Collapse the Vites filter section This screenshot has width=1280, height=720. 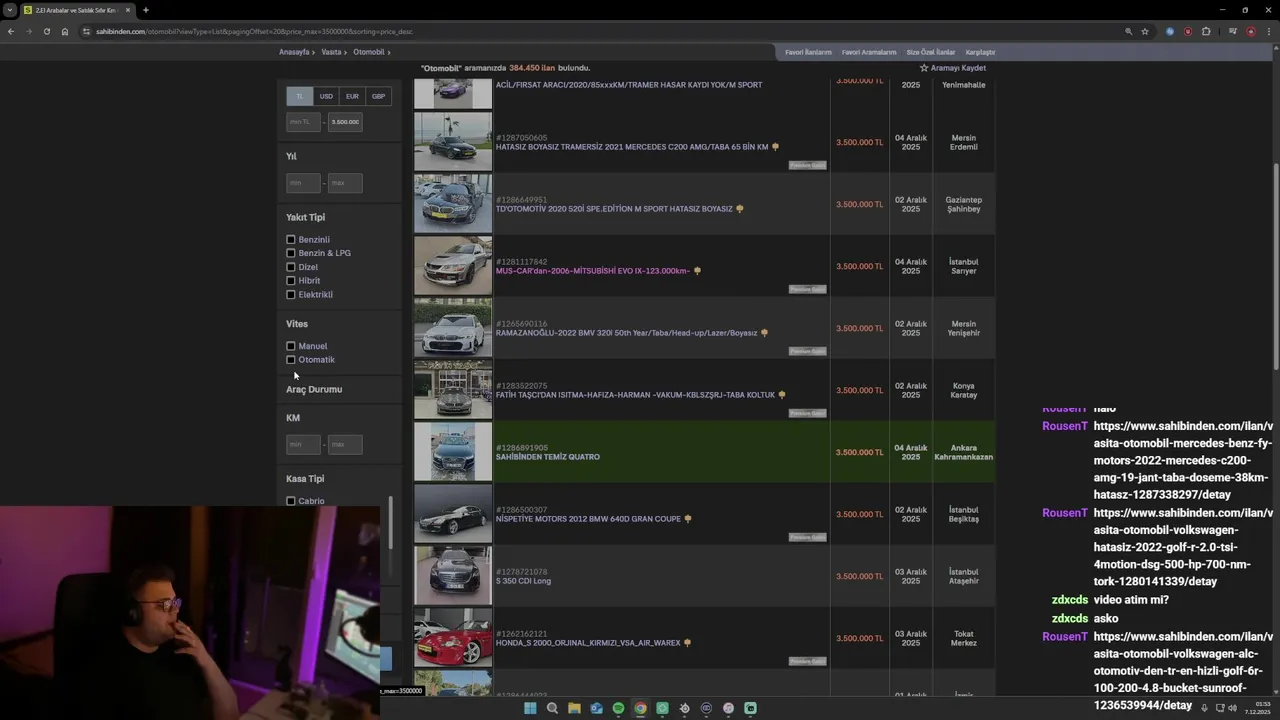pos(297,324)
